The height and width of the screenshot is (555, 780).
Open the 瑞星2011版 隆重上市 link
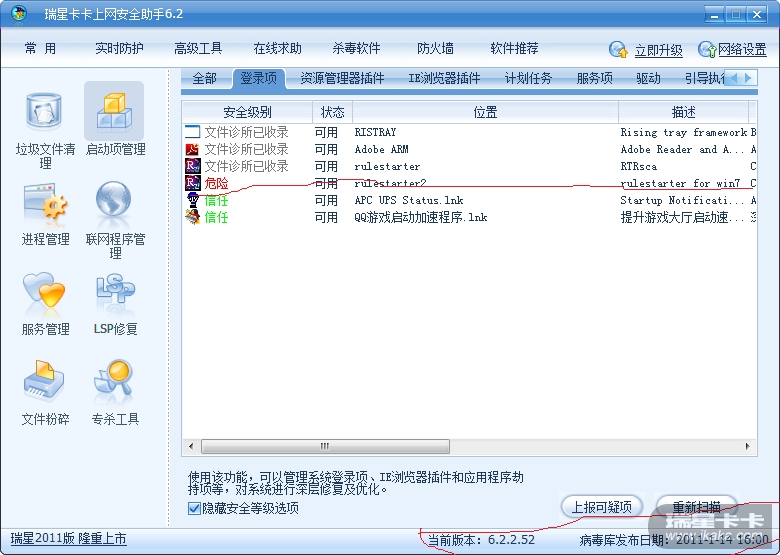click(69, 539)
